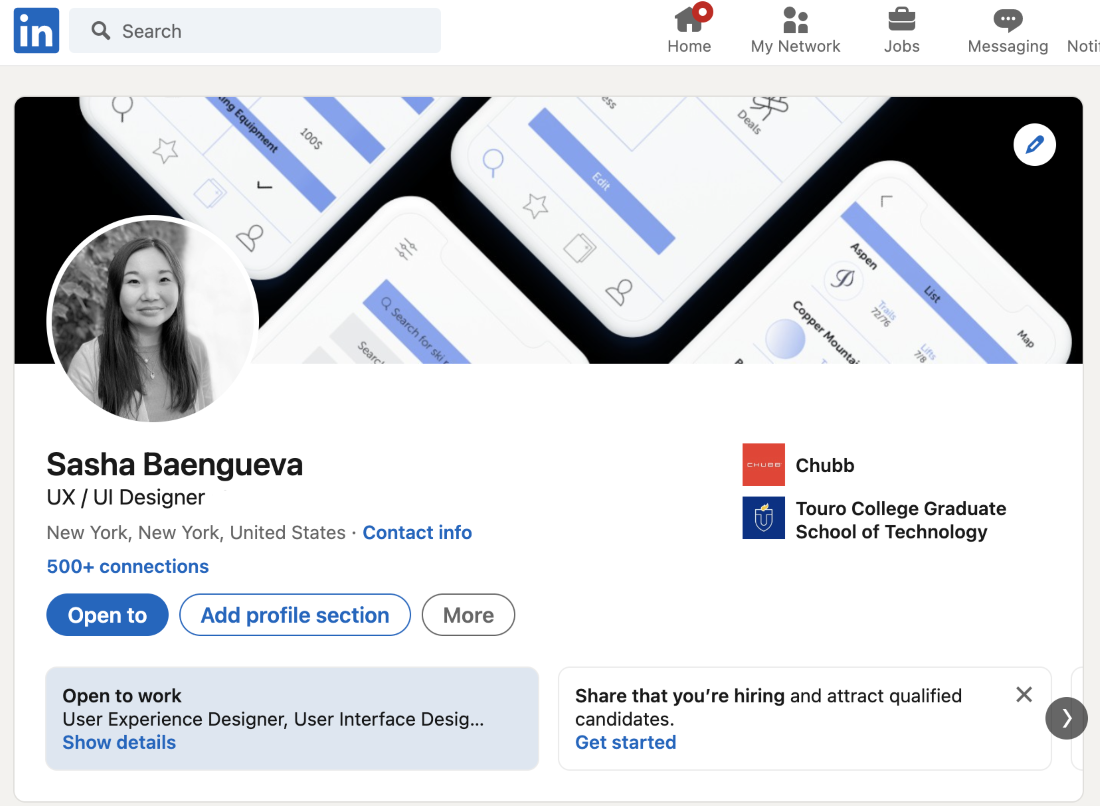Open the My Network icon
This screenshot has height=806, width=1100.
tap(795, 20)
